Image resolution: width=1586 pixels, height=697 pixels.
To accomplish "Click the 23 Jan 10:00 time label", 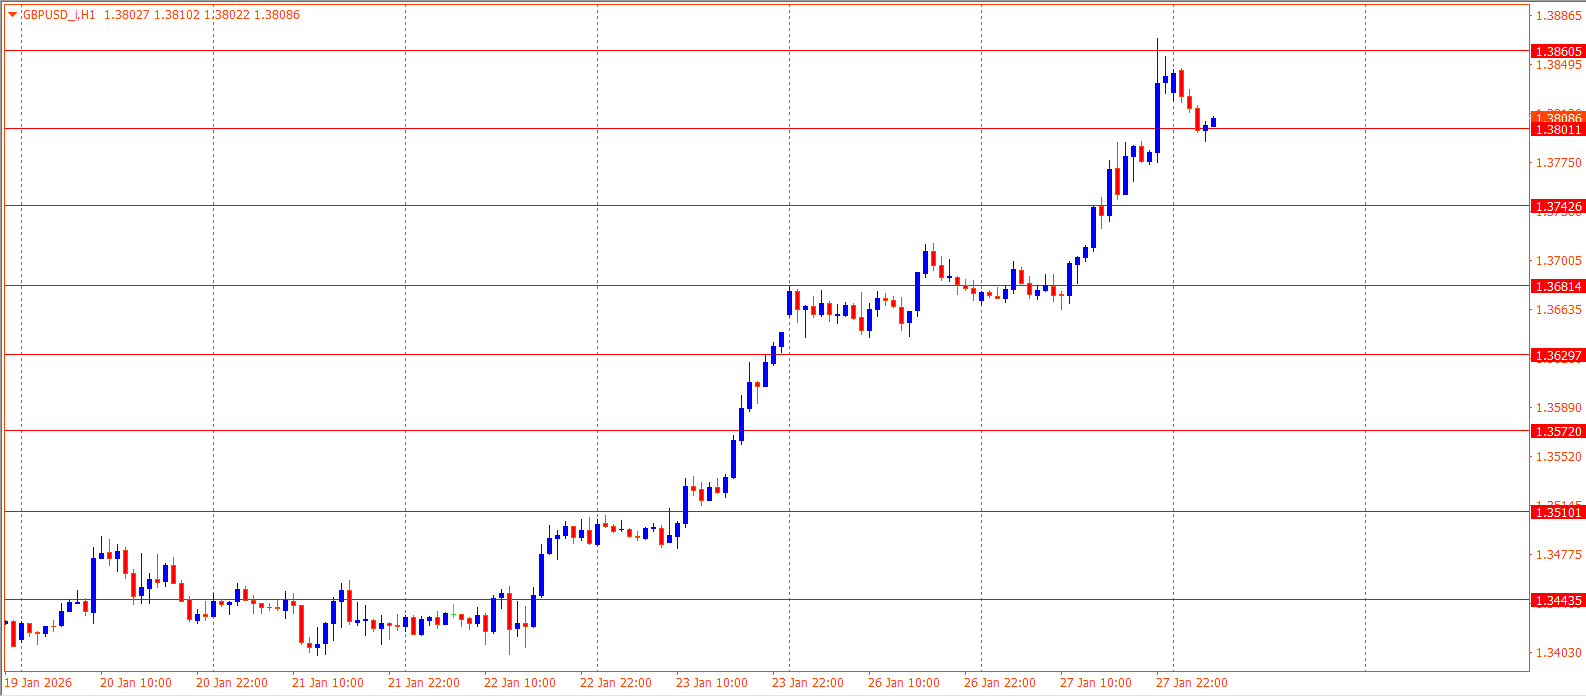I will (x=712, y=683).
